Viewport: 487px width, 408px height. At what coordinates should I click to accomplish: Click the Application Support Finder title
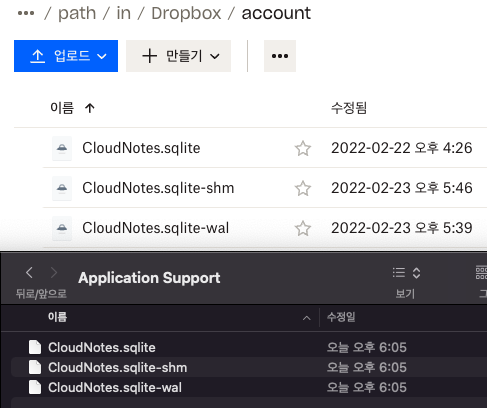(x=149, y=278)
